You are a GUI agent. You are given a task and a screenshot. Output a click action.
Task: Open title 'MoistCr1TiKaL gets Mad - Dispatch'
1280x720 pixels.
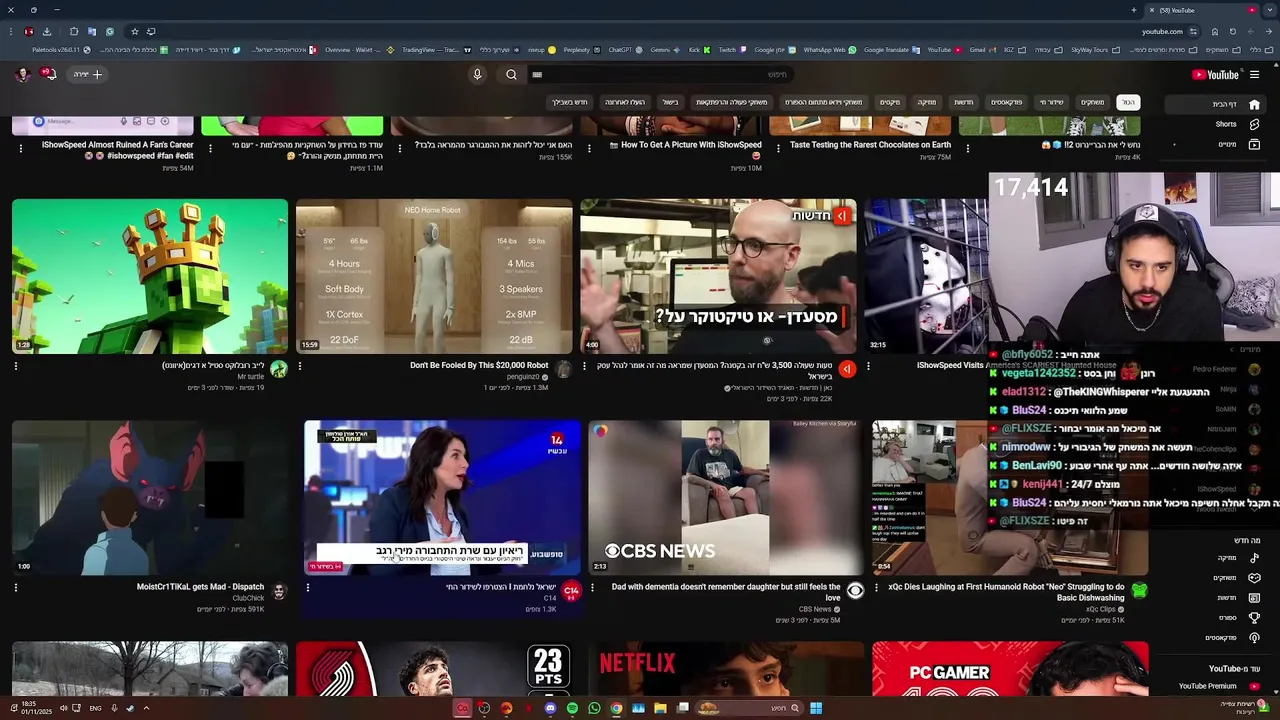(x=200, y=587)
